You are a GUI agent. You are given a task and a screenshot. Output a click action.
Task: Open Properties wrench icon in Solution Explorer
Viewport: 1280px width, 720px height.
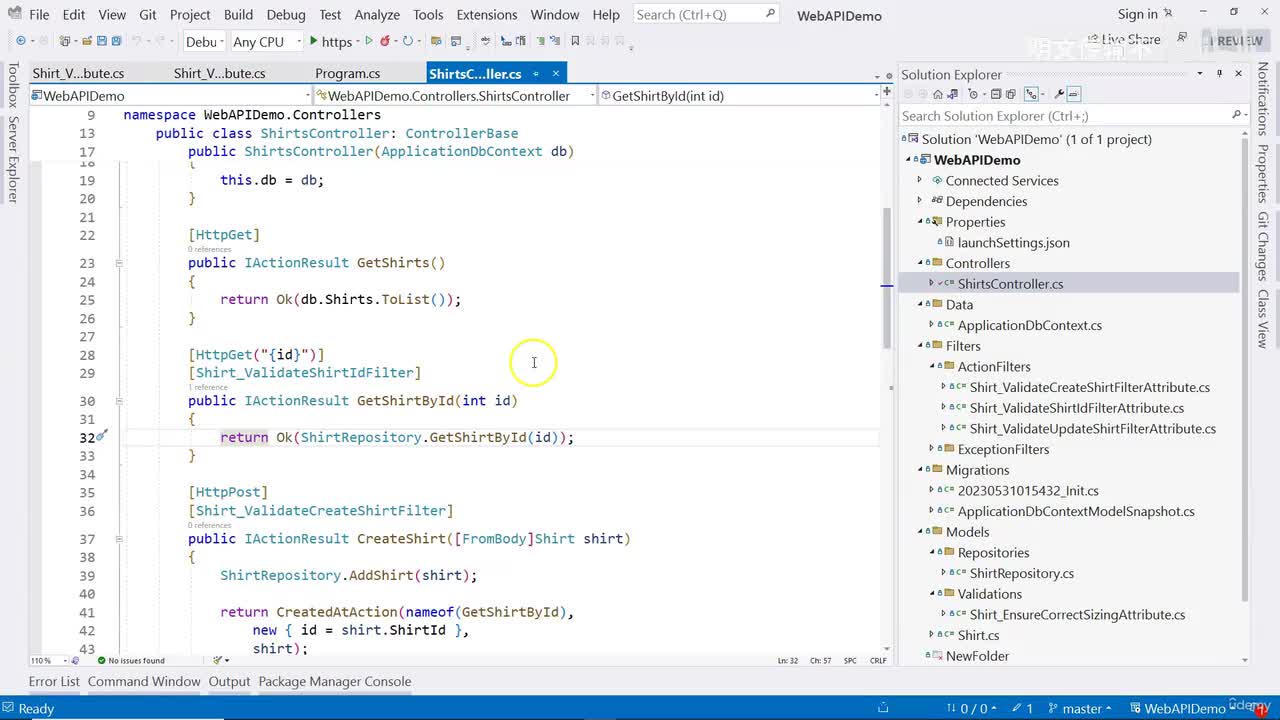pyautogui.click(x=1059, y=95)
